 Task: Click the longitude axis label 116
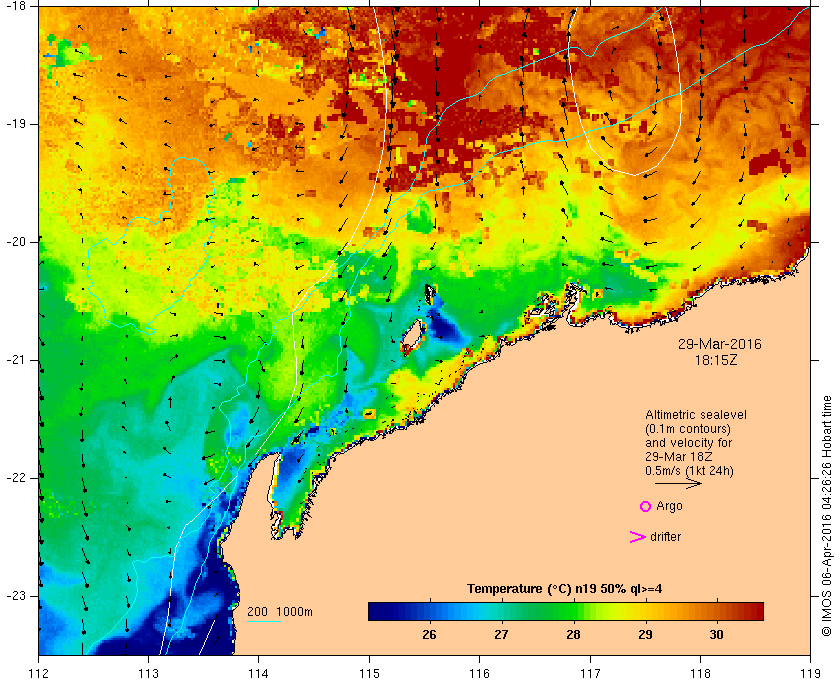479,672
